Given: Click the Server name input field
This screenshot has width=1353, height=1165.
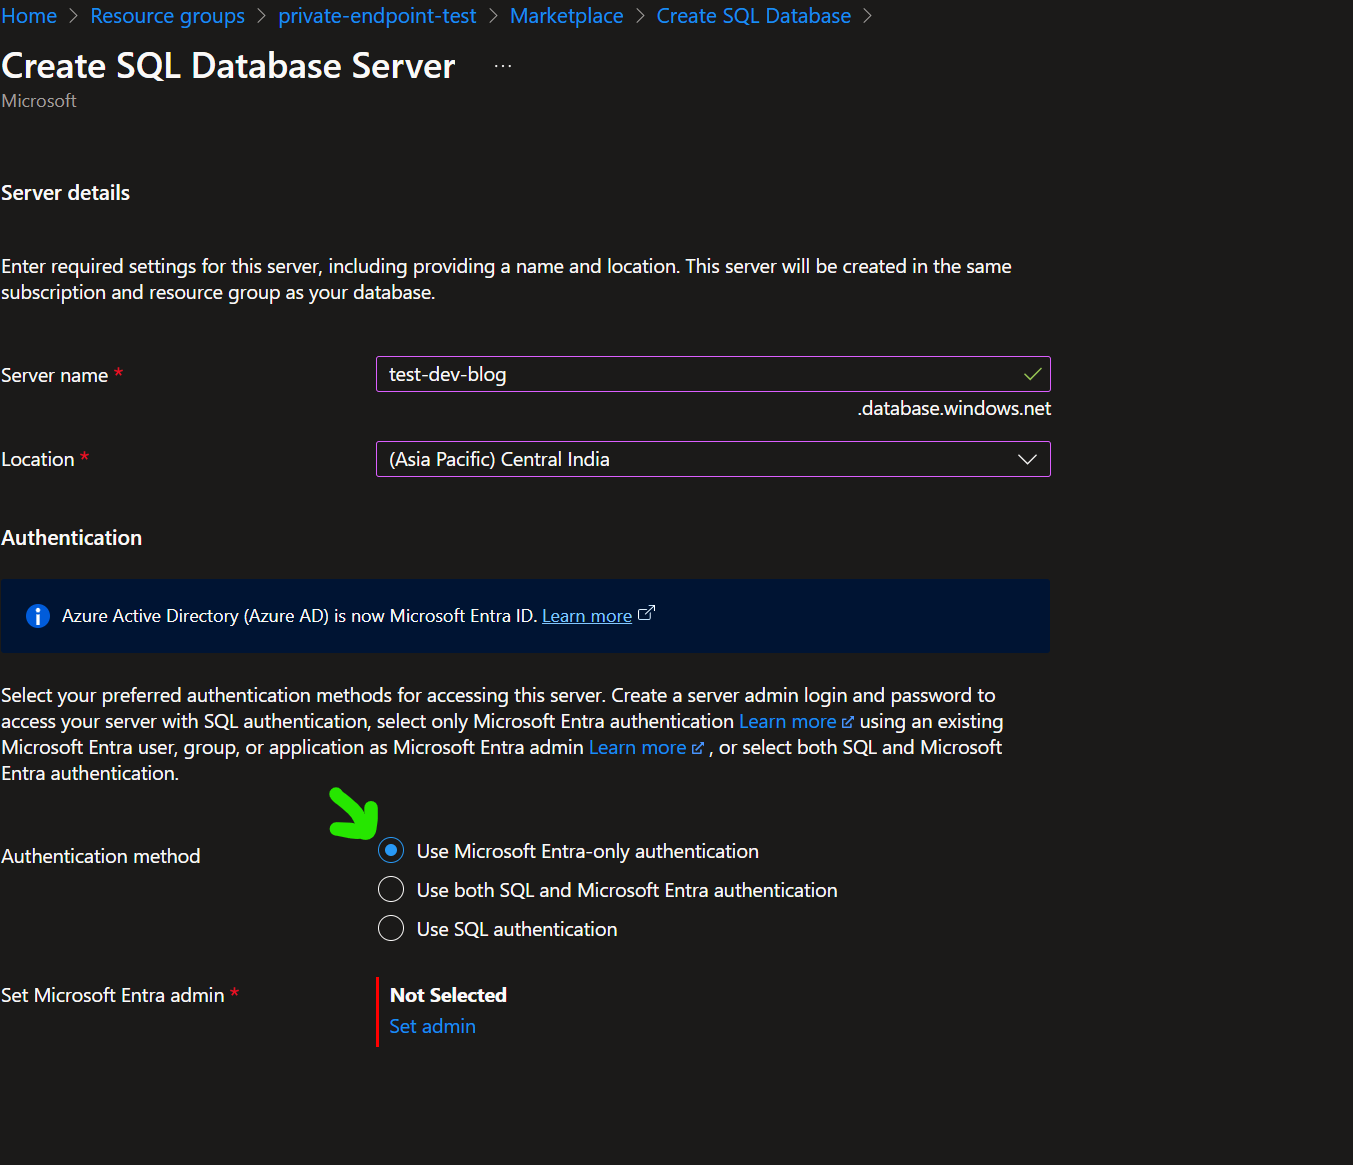Looking at the screenshot, I should tap(713, 374).
